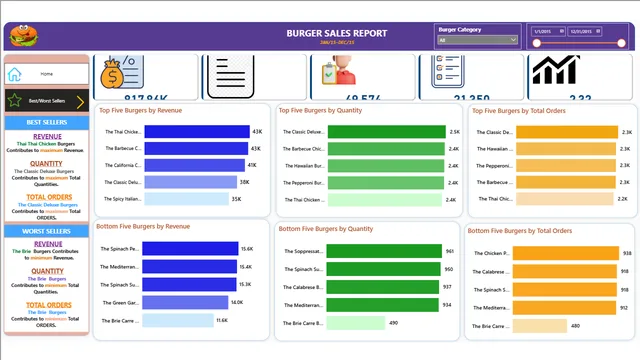Select The Brie Carre 11.6K revenue bar
This screenshot has height=360, width=640.
[x=178, y=320]
